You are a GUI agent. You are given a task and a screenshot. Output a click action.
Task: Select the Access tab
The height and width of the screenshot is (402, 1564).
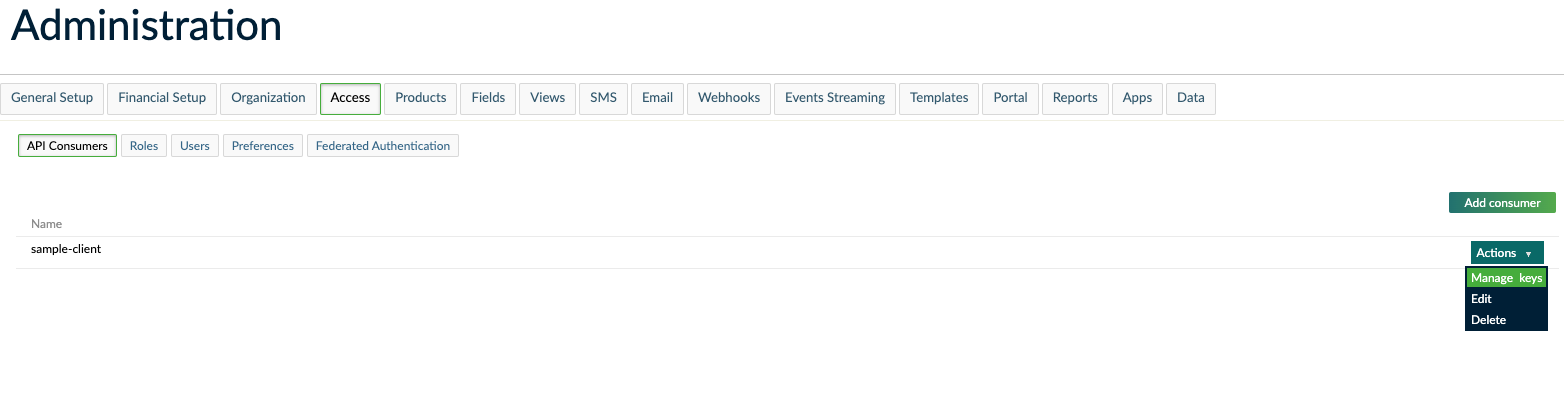tap(350, 98)
